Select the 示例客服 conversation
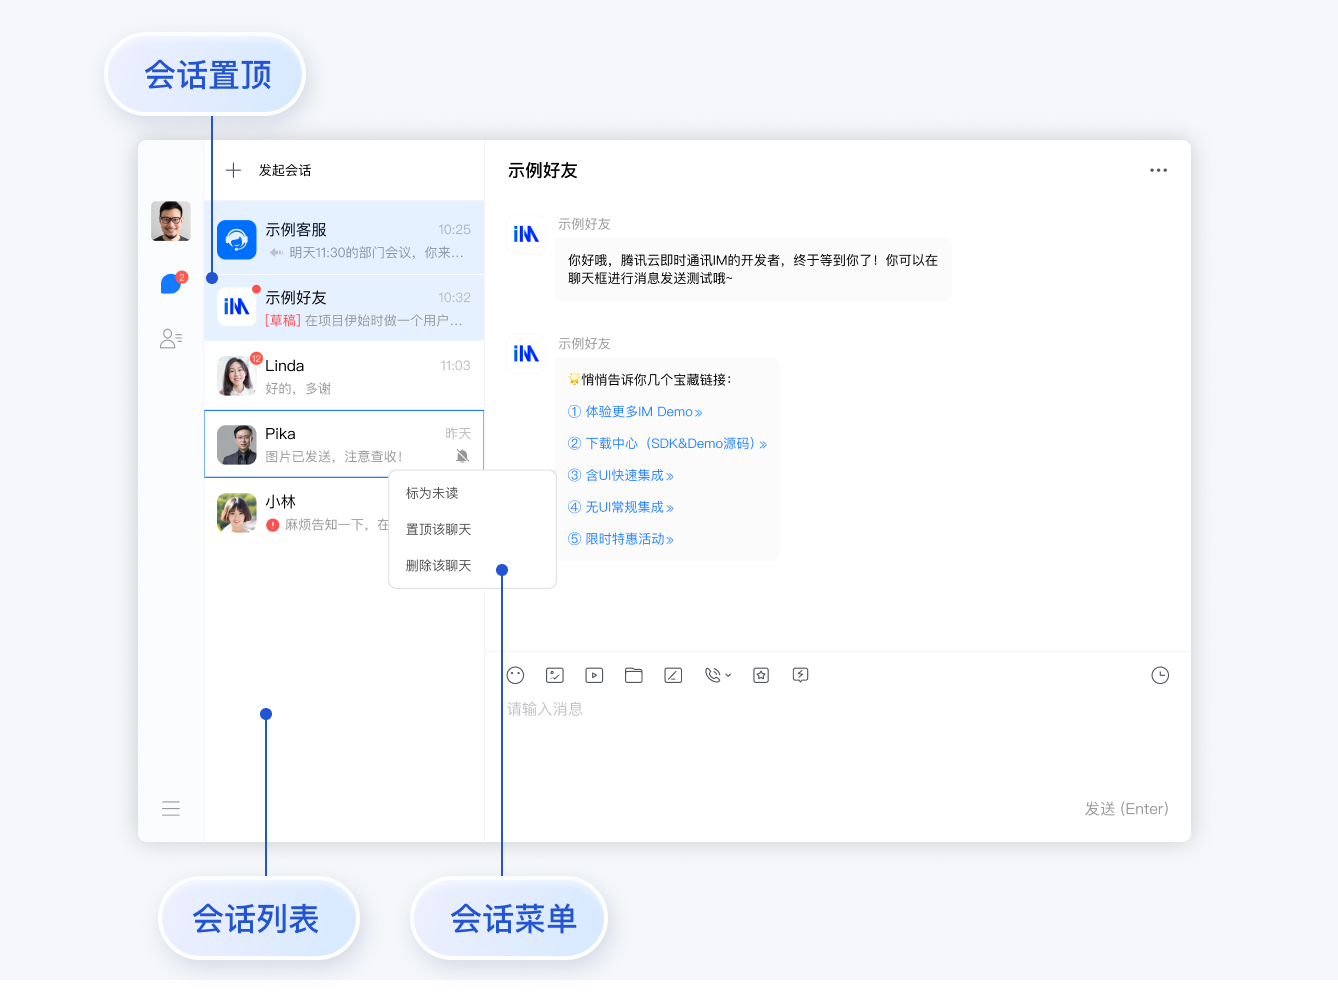This screenshot has width=1338, height=992. 344,239
